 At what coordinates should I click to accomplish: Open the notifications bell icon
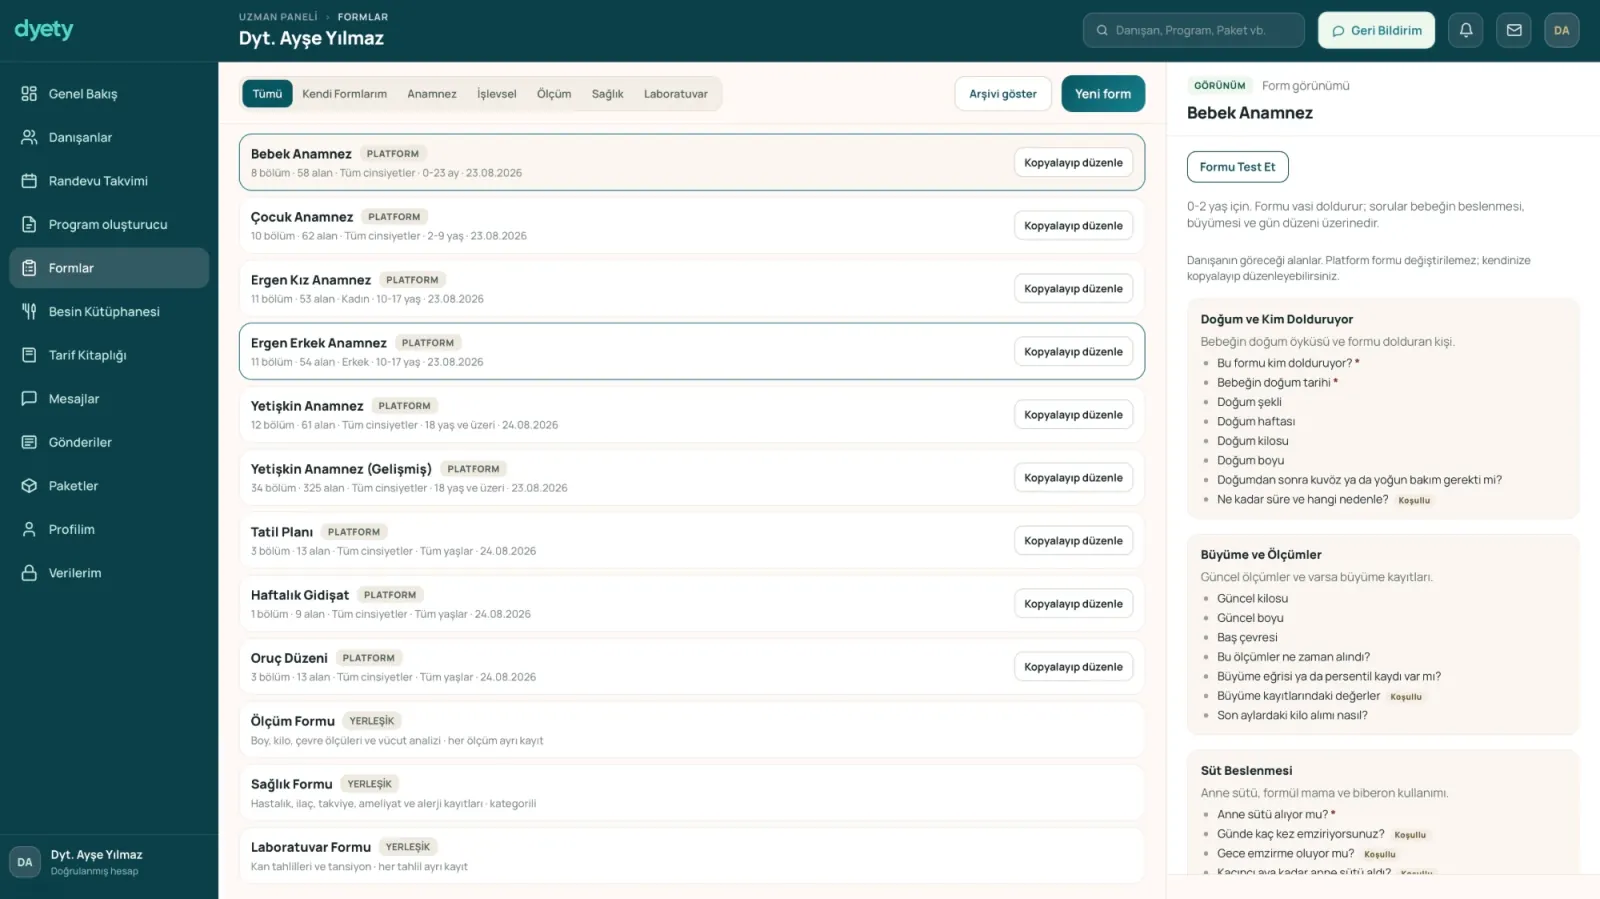(x=1465, y=30)
